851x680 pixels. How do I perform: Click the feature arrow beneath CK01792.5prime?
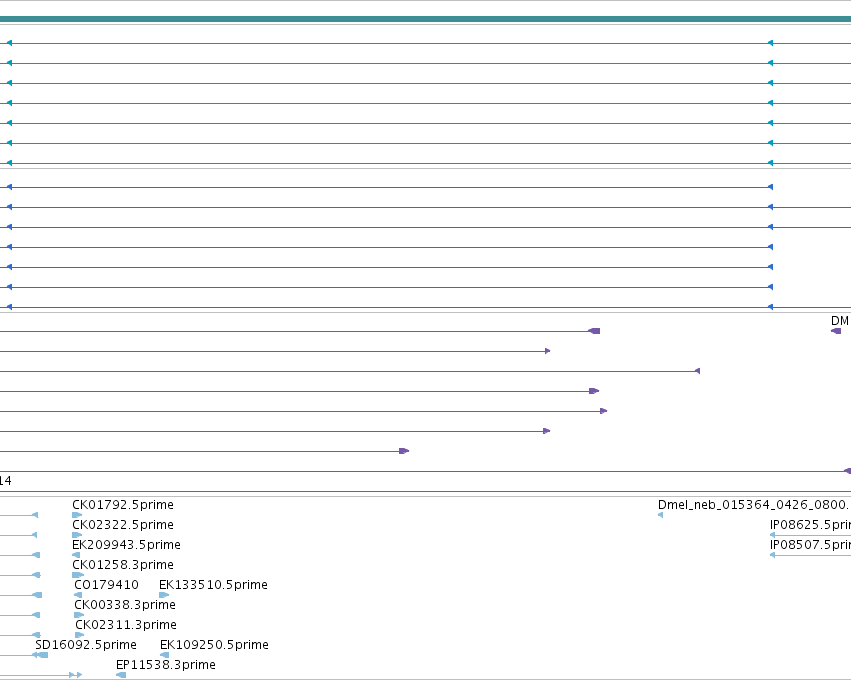pyautogui.click(x=77, y=515)
